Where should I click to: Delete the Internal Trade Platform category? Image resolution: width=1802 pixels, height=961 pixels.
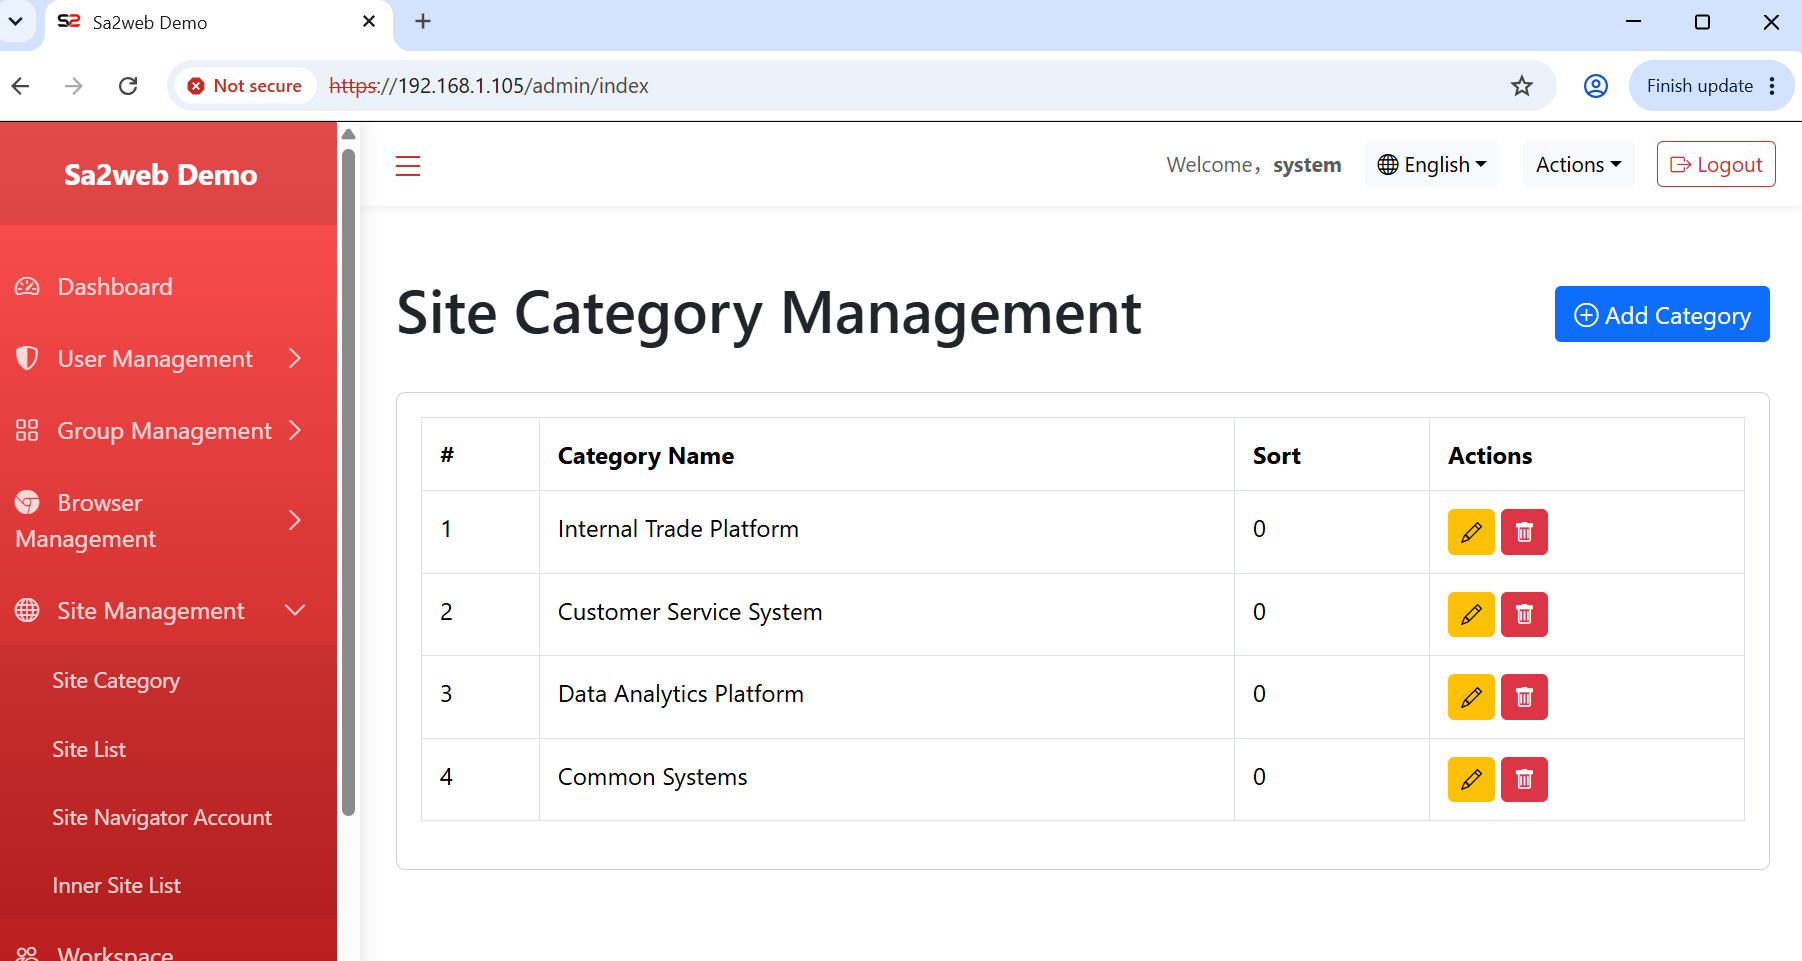click(x=1524, y=532)
